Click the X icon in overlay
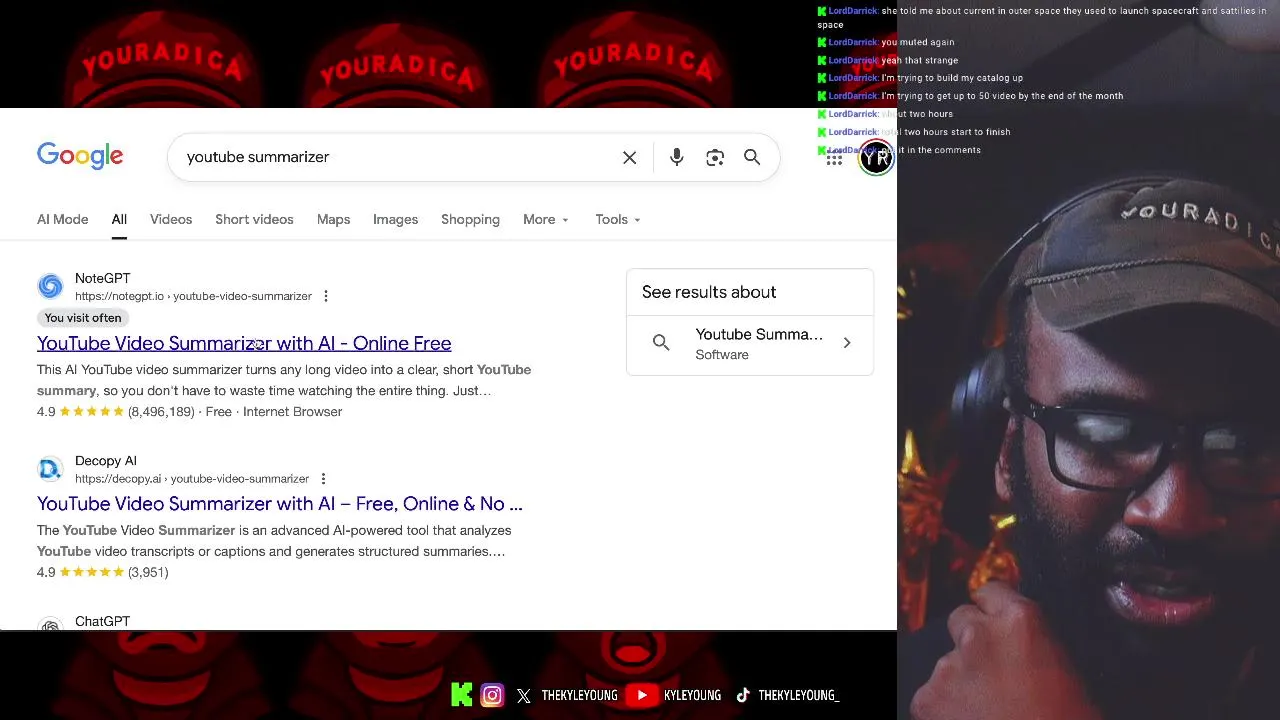 point(524,696)
